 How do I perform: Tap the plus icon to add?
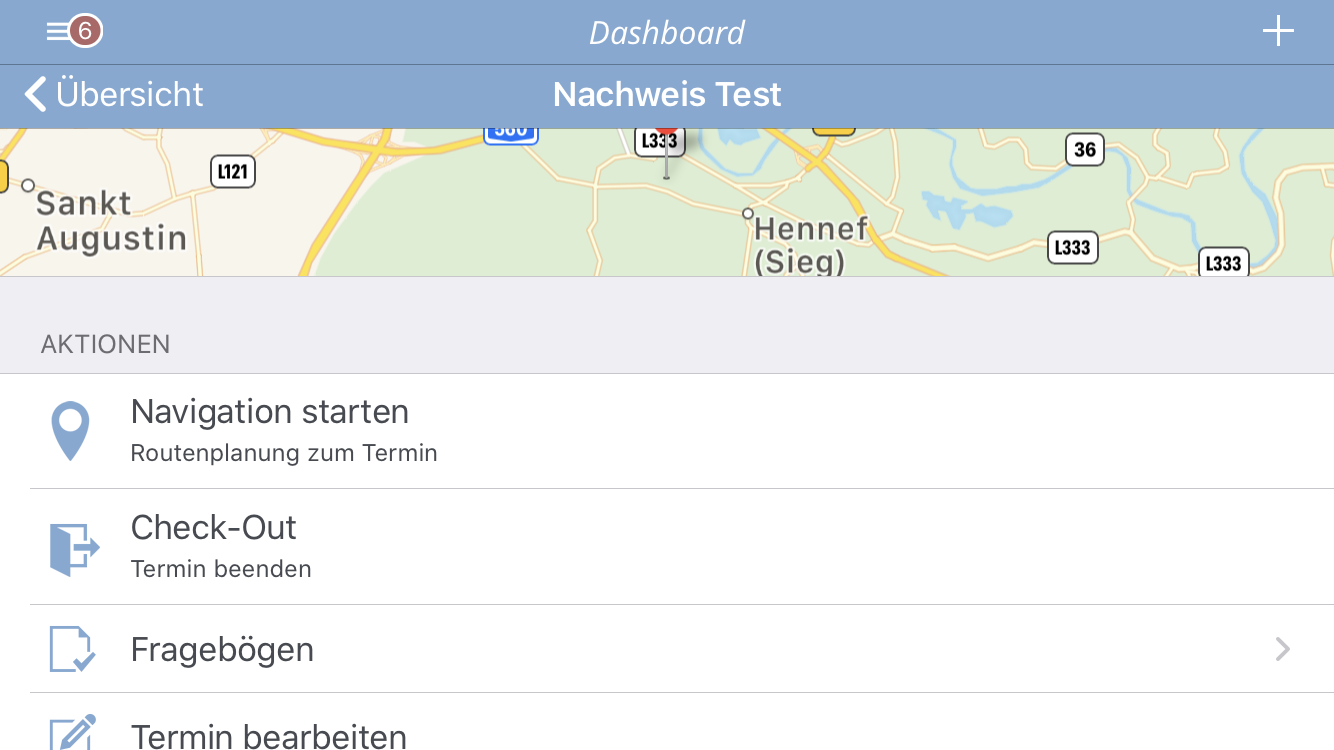1278,32
